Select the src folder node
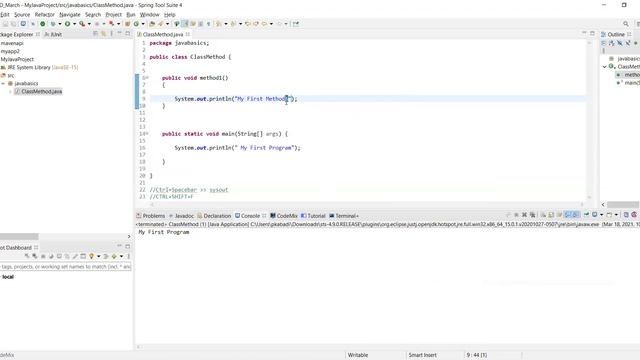This screenshot has height=360, width=640. (8, 76)
